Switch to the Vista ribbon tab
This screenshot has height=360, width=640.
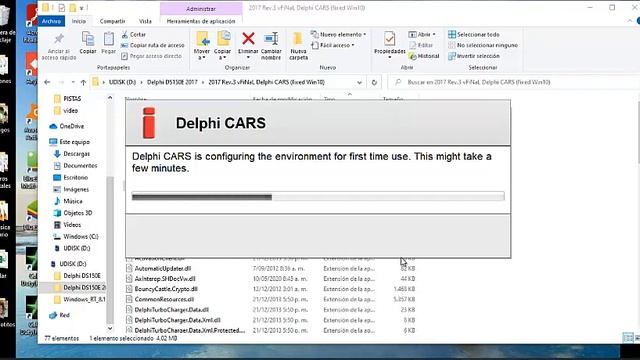[145, 21]
